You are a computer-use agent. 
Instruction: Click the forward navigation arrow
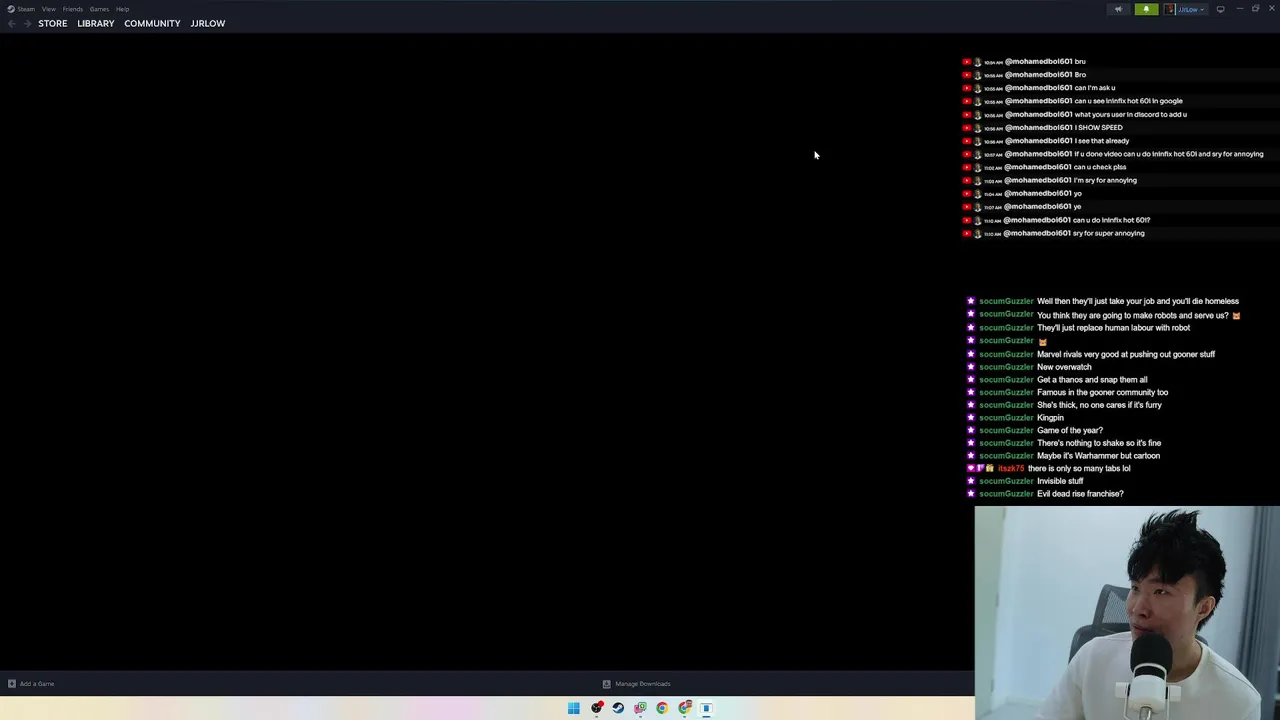(27, 23)
